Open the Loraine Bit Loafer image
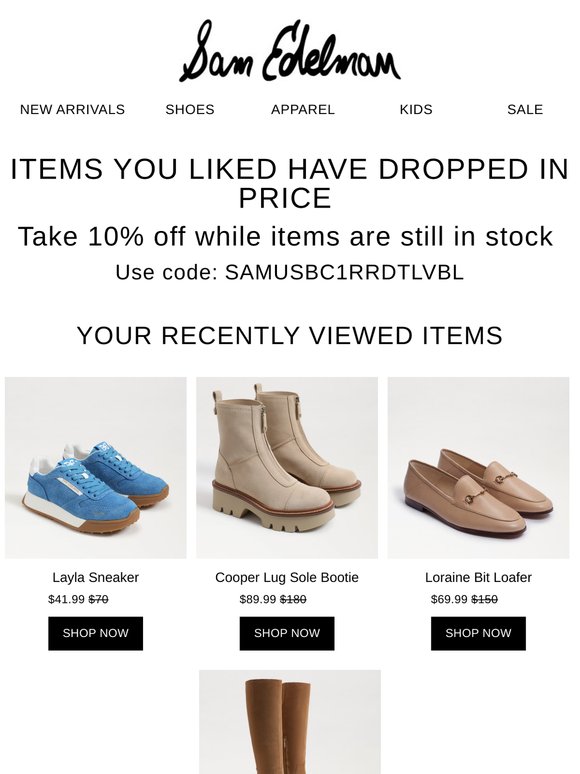 click(x=478, y=468)
